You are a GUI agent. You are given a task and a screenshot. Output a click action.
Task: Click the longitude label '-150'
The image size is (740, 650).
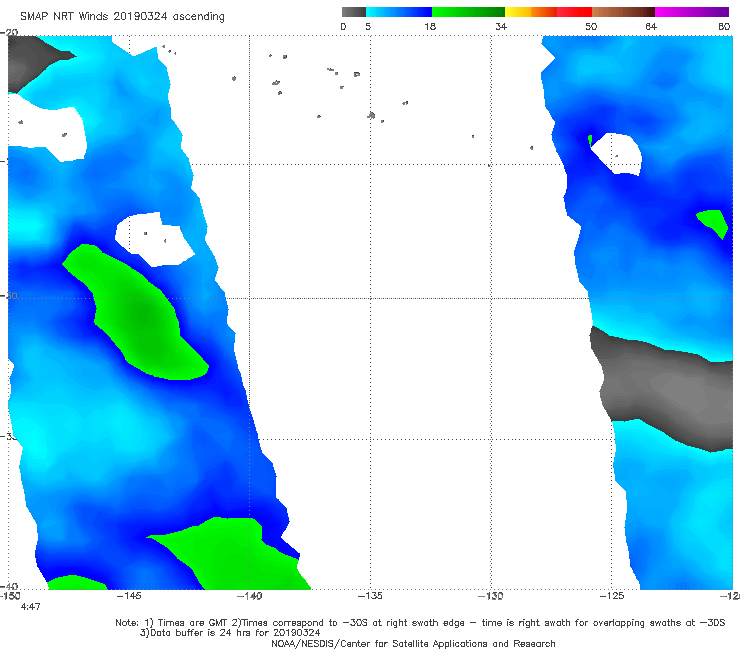click(x=10, y=596)
